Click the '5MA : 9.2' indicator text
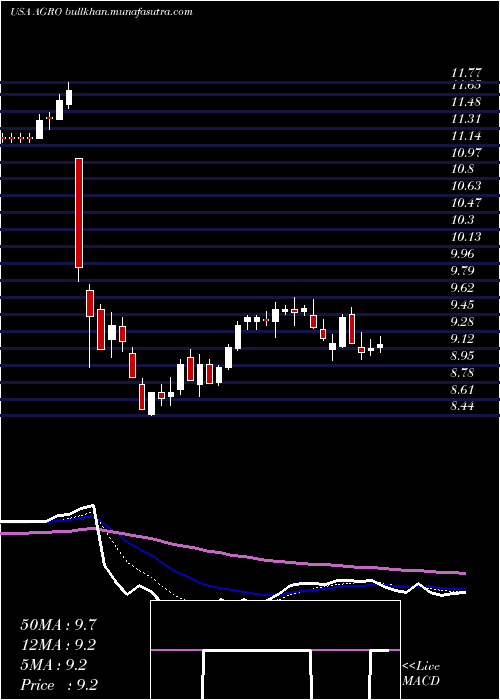 (54, 665)
